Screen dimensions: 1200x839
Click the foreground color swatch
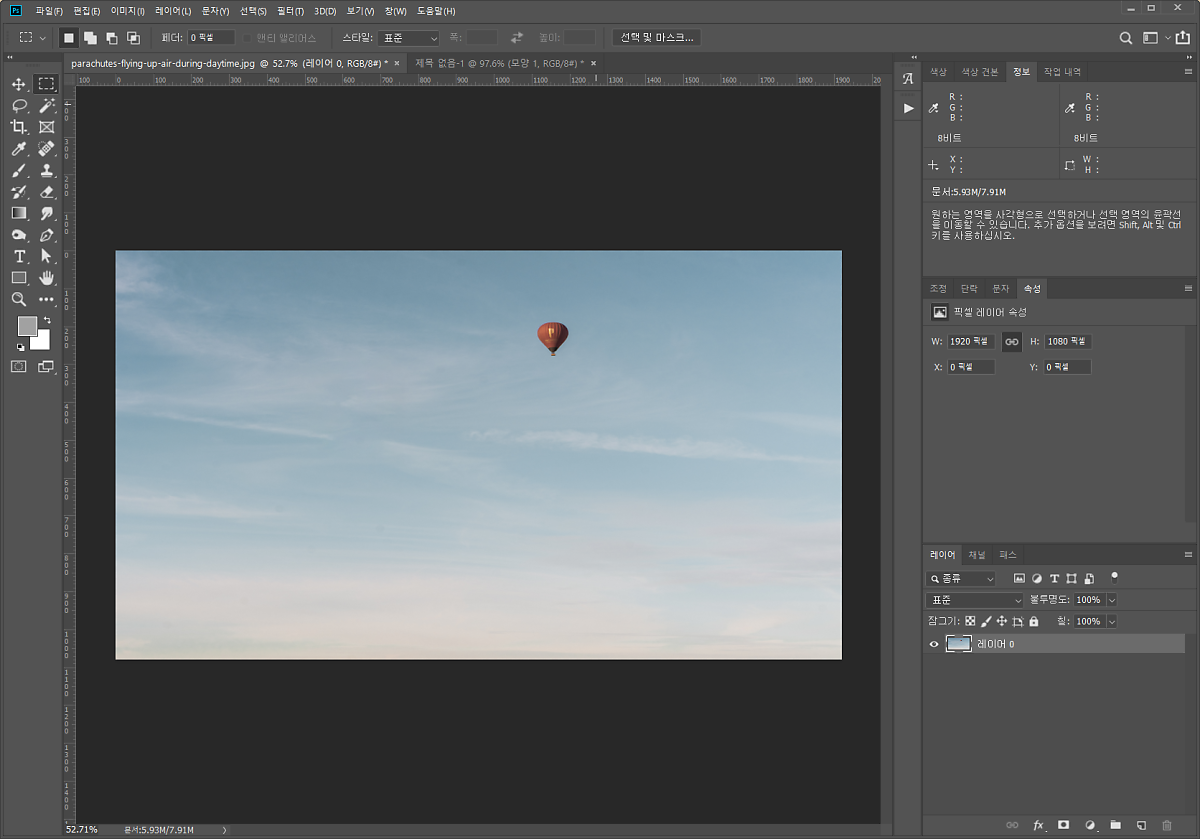[27, 326]
